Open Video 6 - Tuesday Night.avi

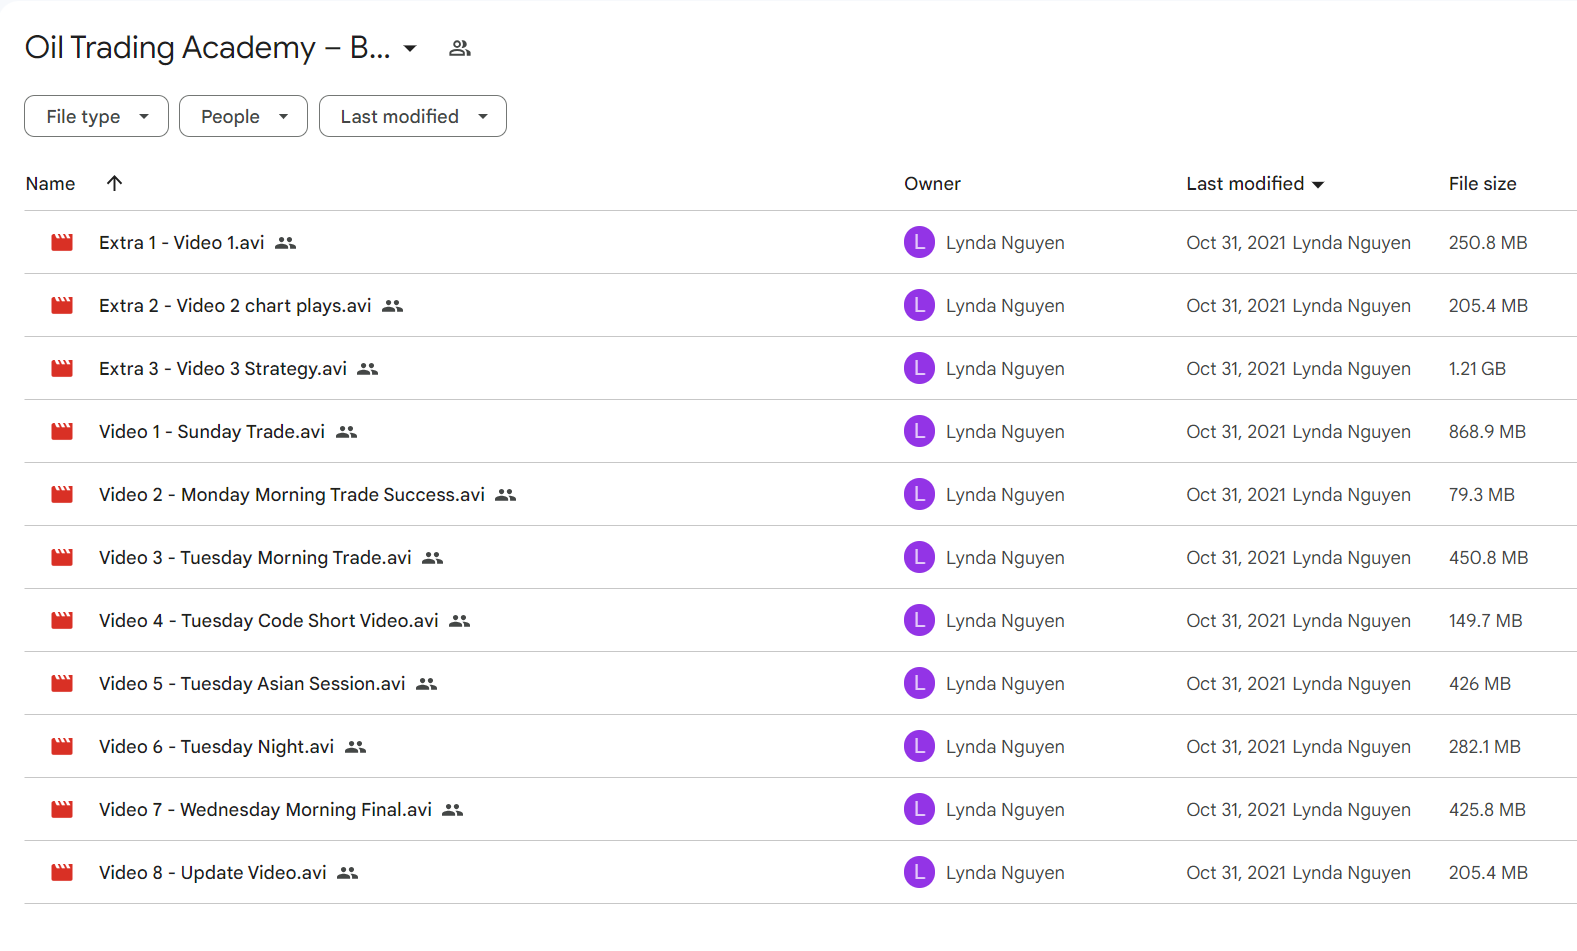(x=217, y=747)
